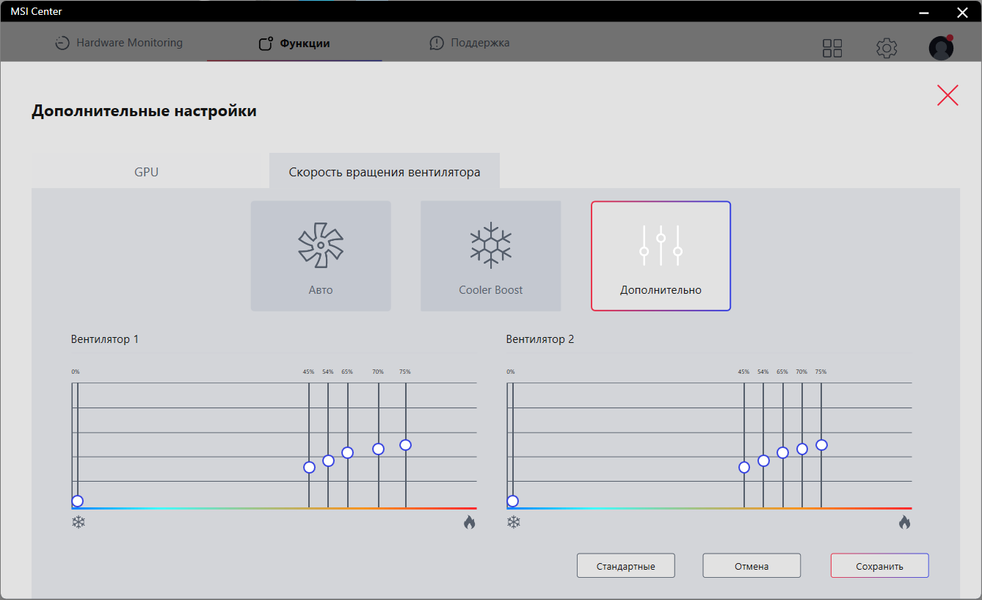Open the apps grid icon
The image size is (982, 600).
tap(832, 48)
